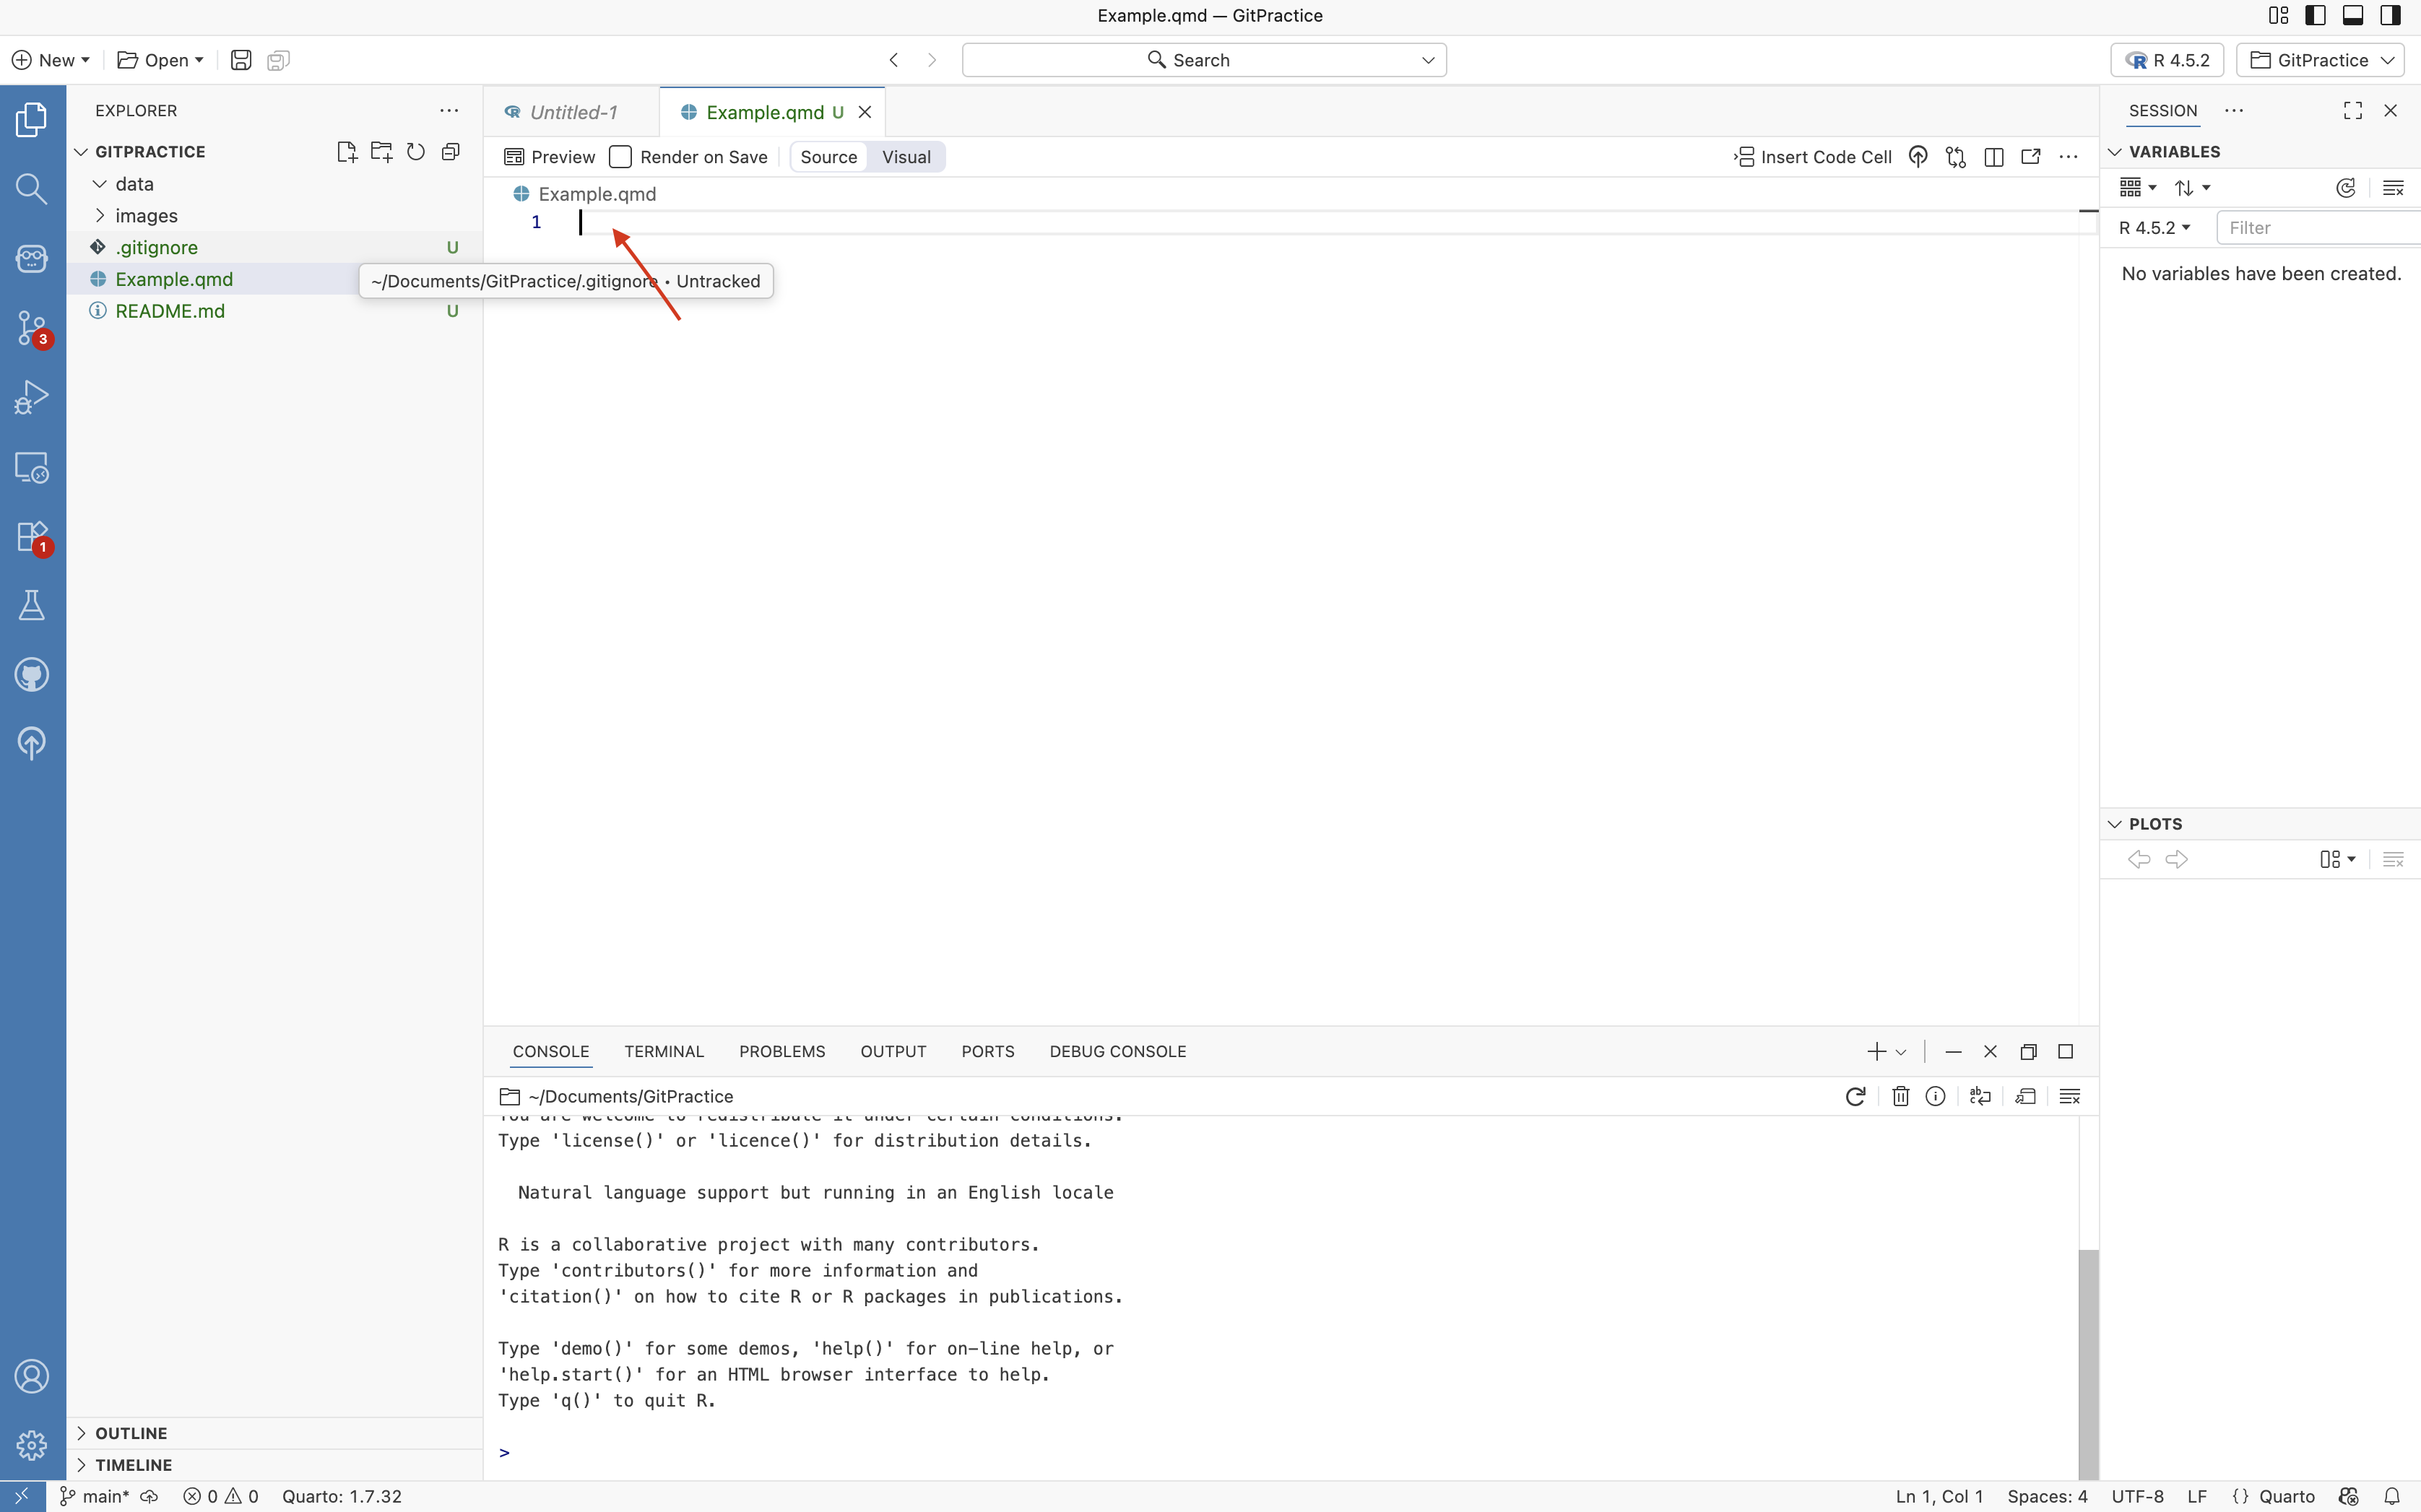Screen dimensions: 2421x1512
Task: Open the Testing flask icon
Action: [31, 605]
